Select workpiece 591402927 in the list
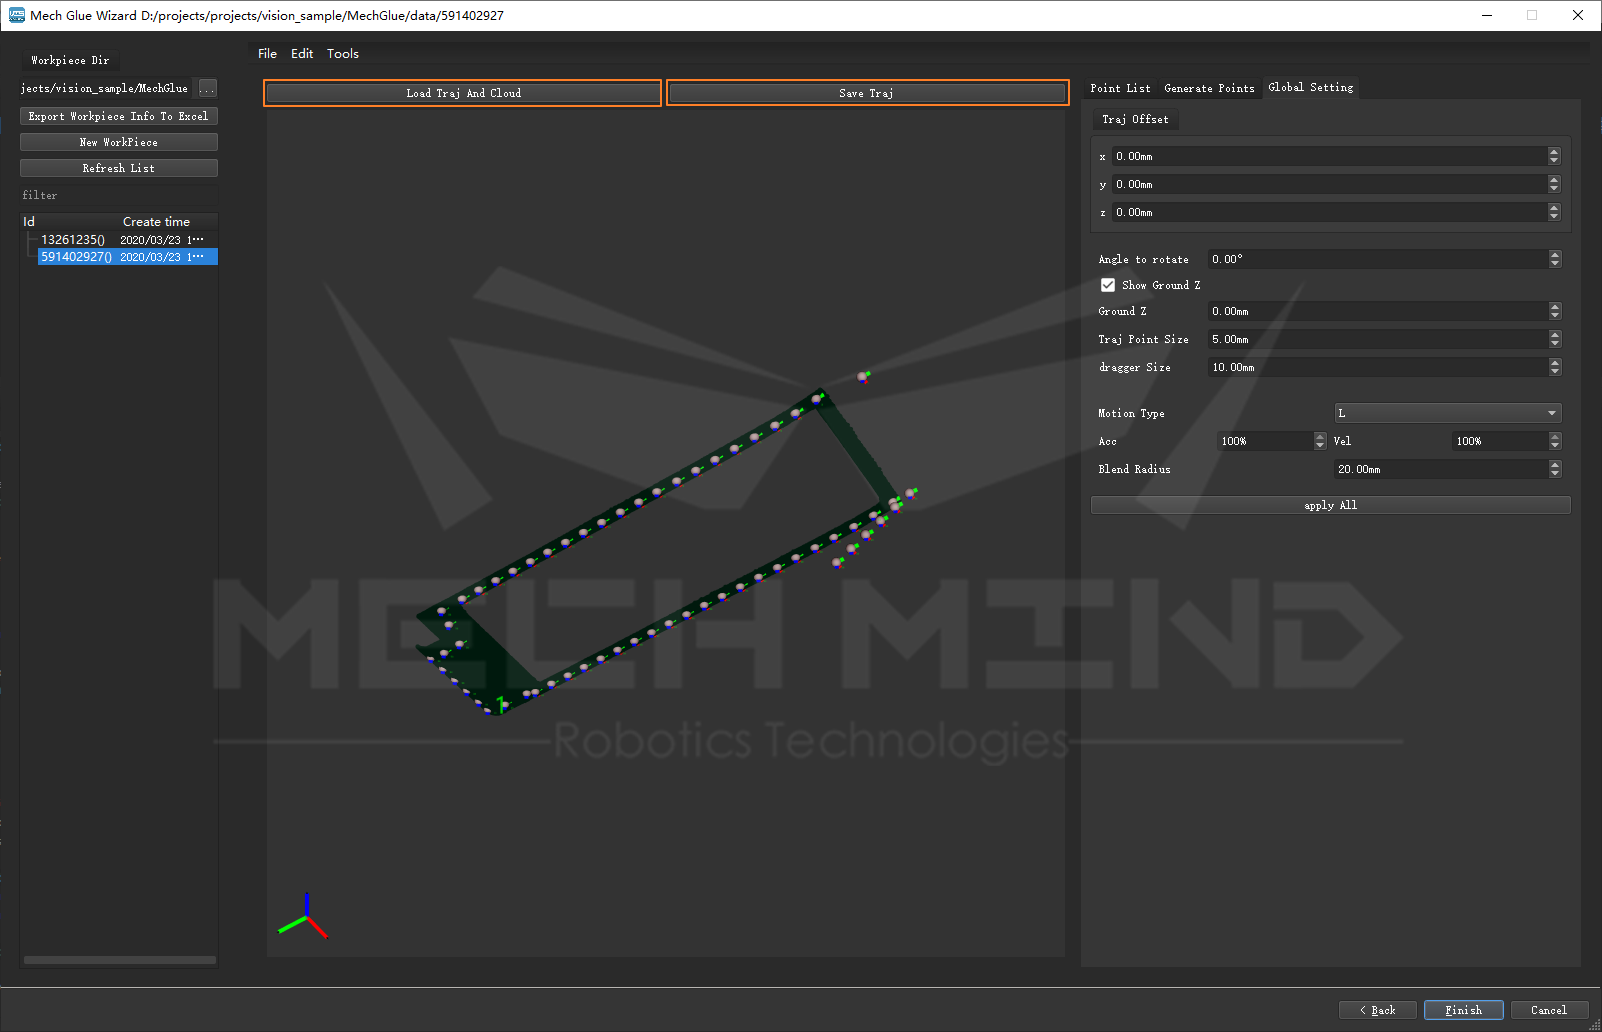 (x=76, y=257)
